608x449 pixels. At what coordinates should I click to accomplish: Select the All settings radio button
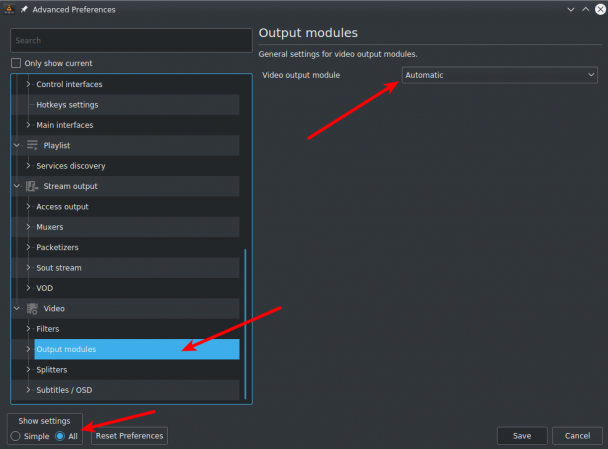coord(60,436)
